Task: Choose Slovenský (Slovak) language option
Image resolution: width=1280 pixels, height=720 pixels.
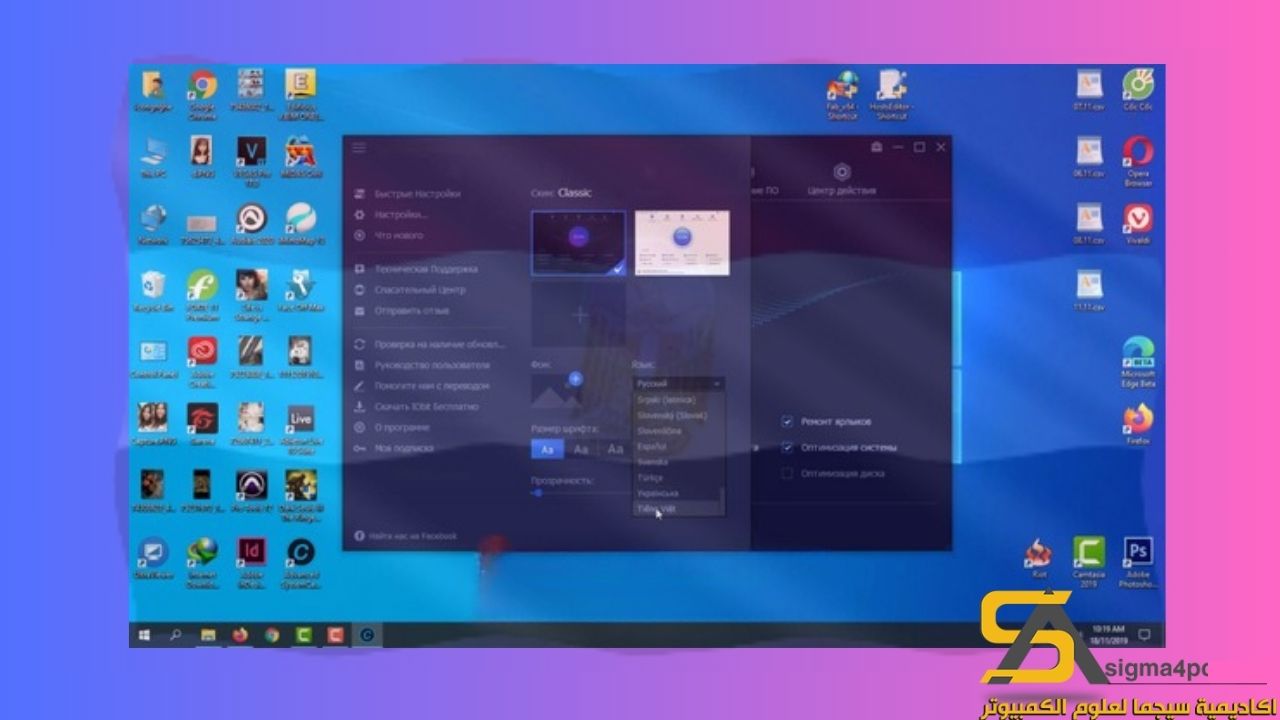Action: click(x=672, y=415)
